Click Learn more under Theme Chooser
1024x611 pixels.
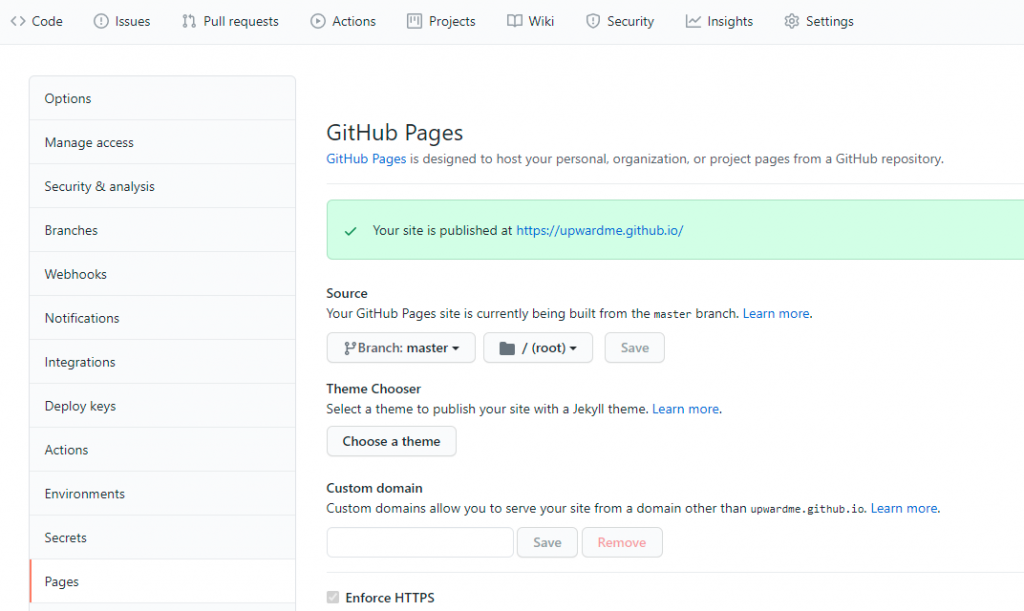point(685,409)
